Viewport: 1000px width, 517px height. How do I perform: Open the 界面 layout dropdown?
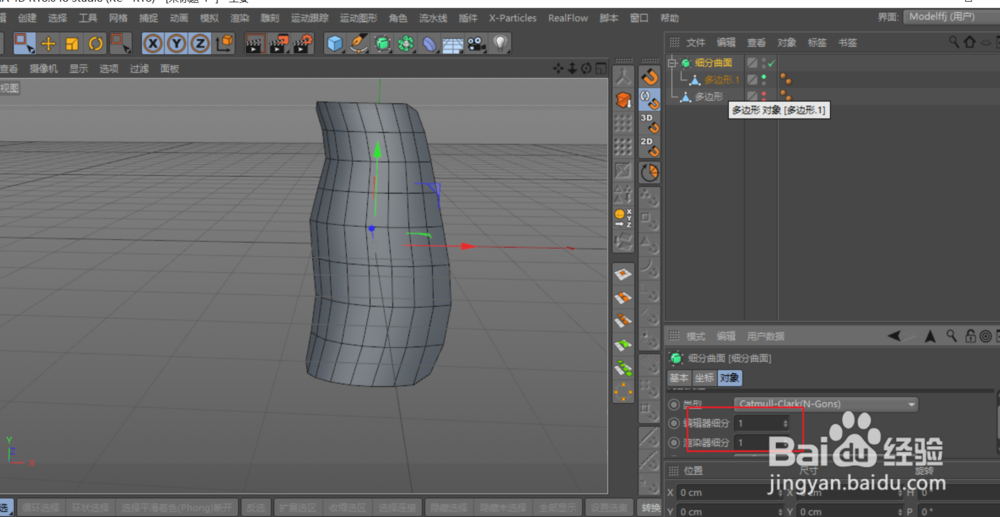point(949,17)
